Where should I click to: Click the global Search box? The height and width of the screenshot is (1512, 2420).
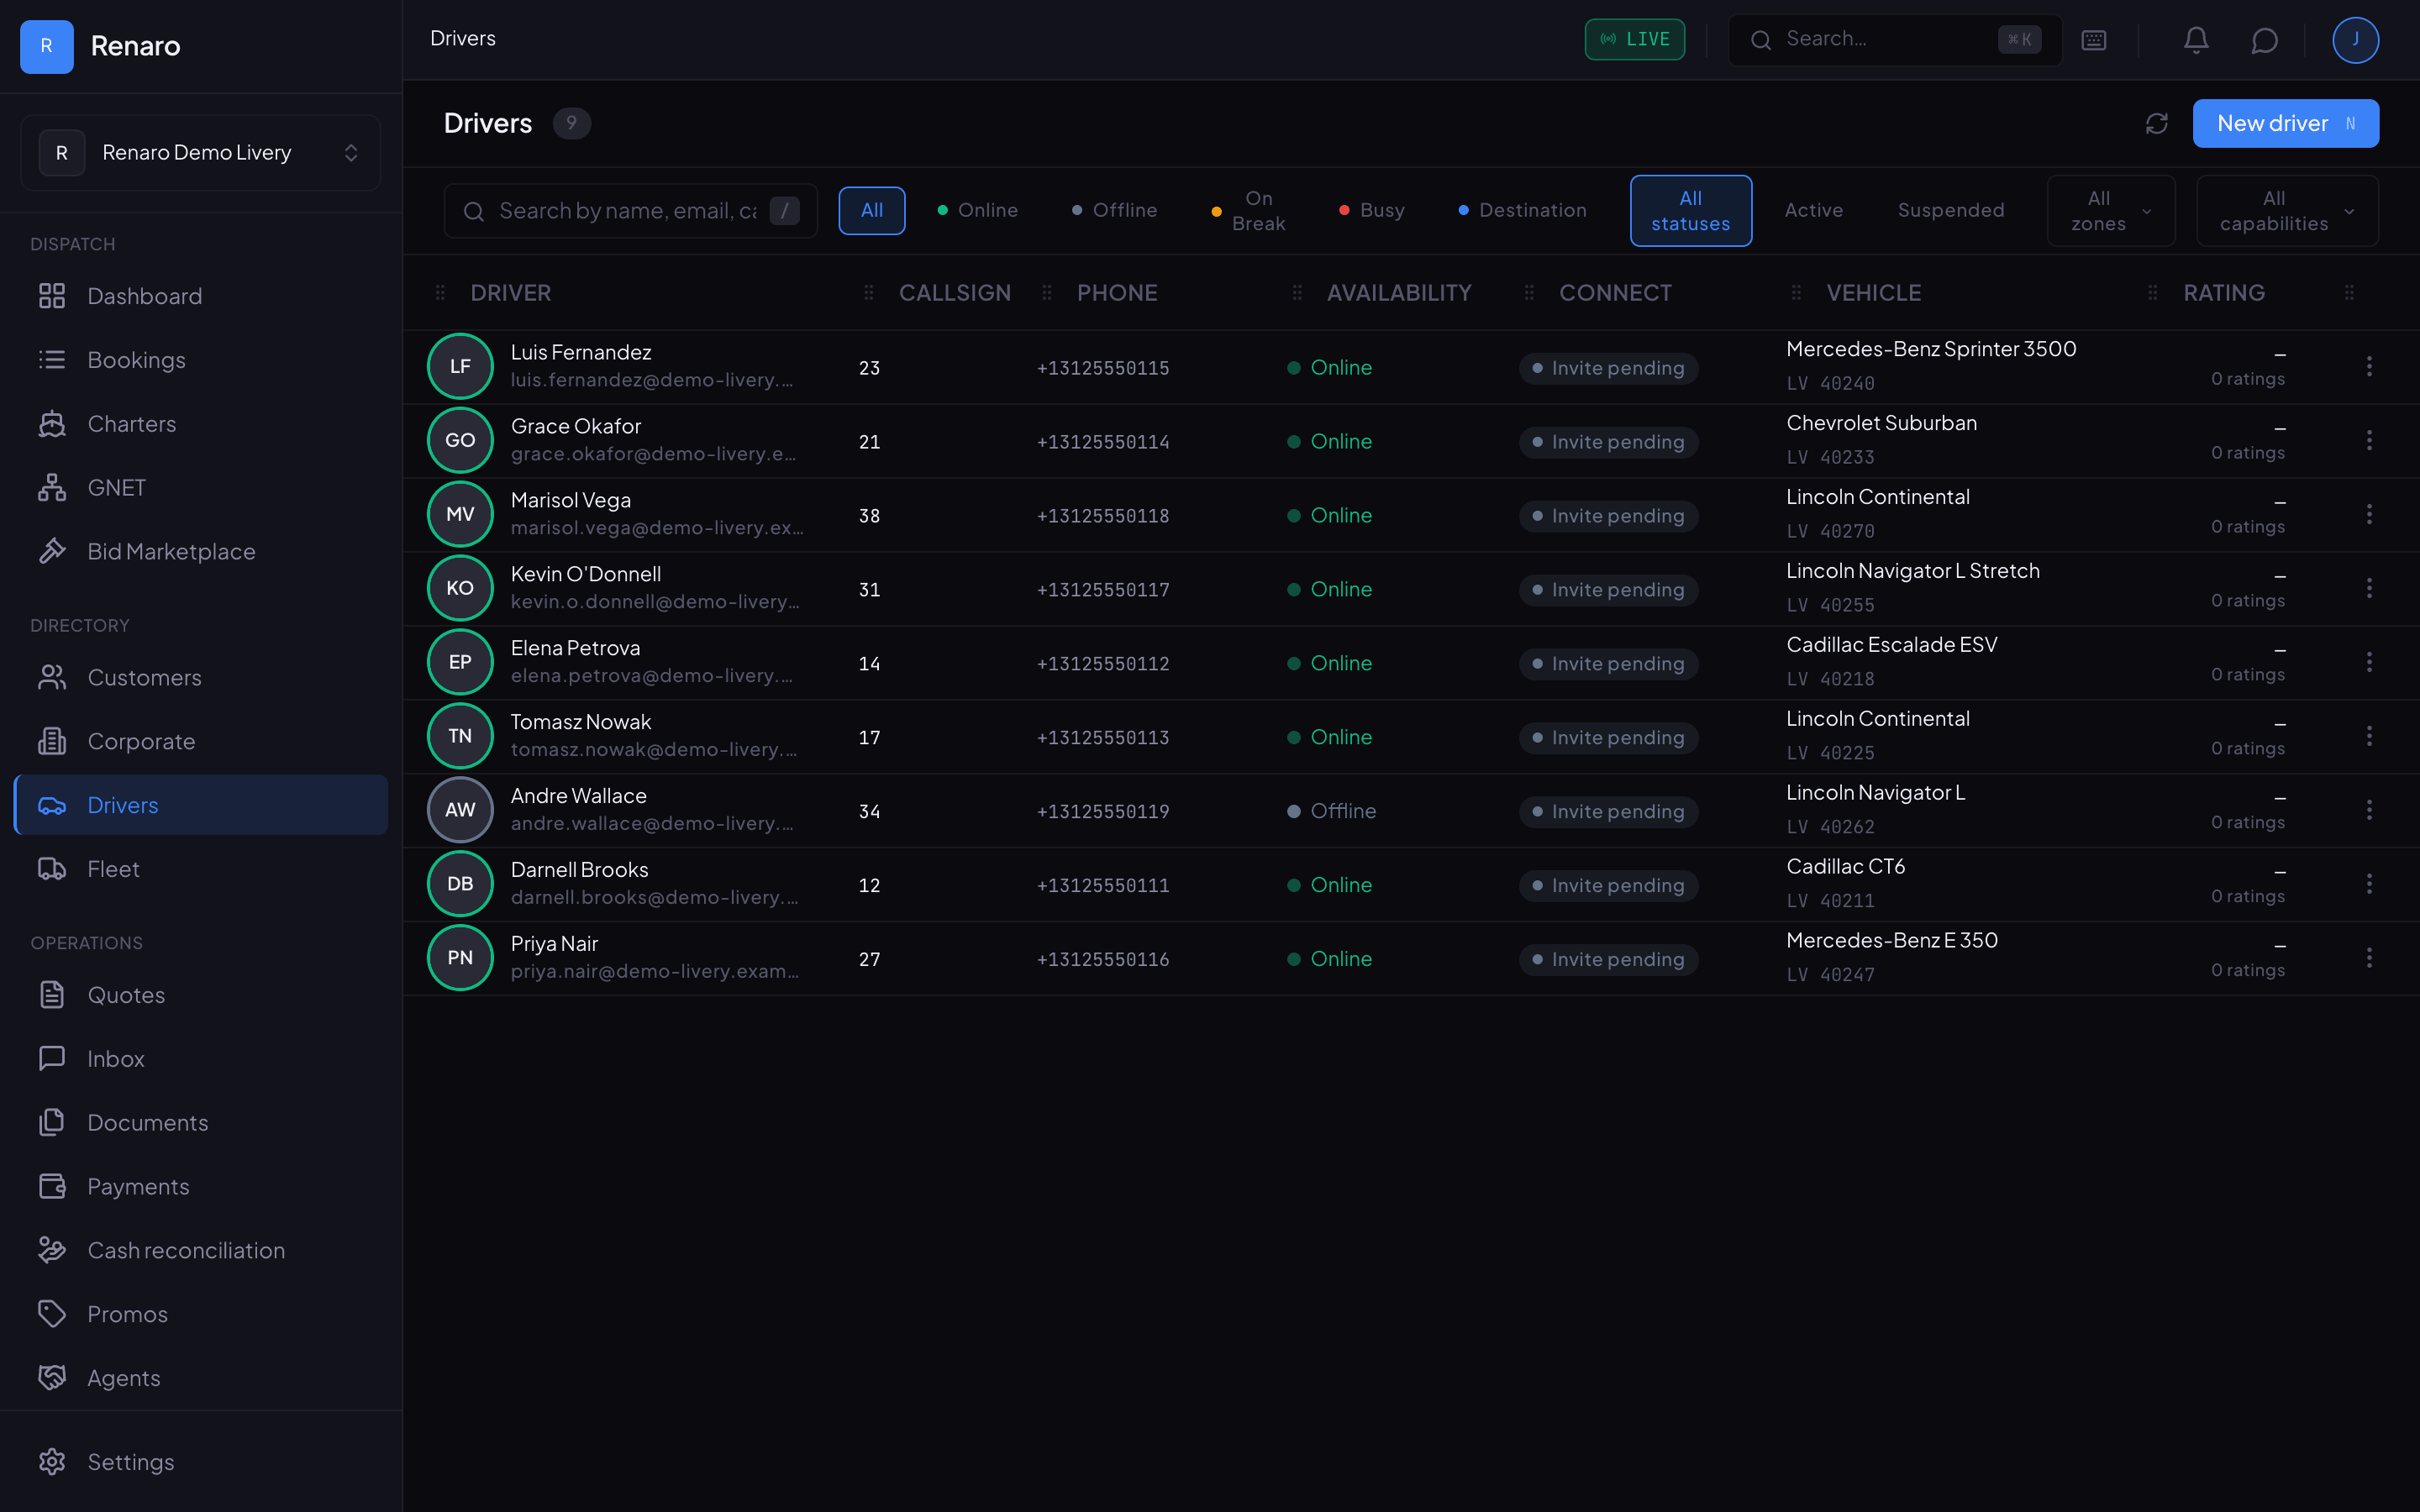point(1895,40)
